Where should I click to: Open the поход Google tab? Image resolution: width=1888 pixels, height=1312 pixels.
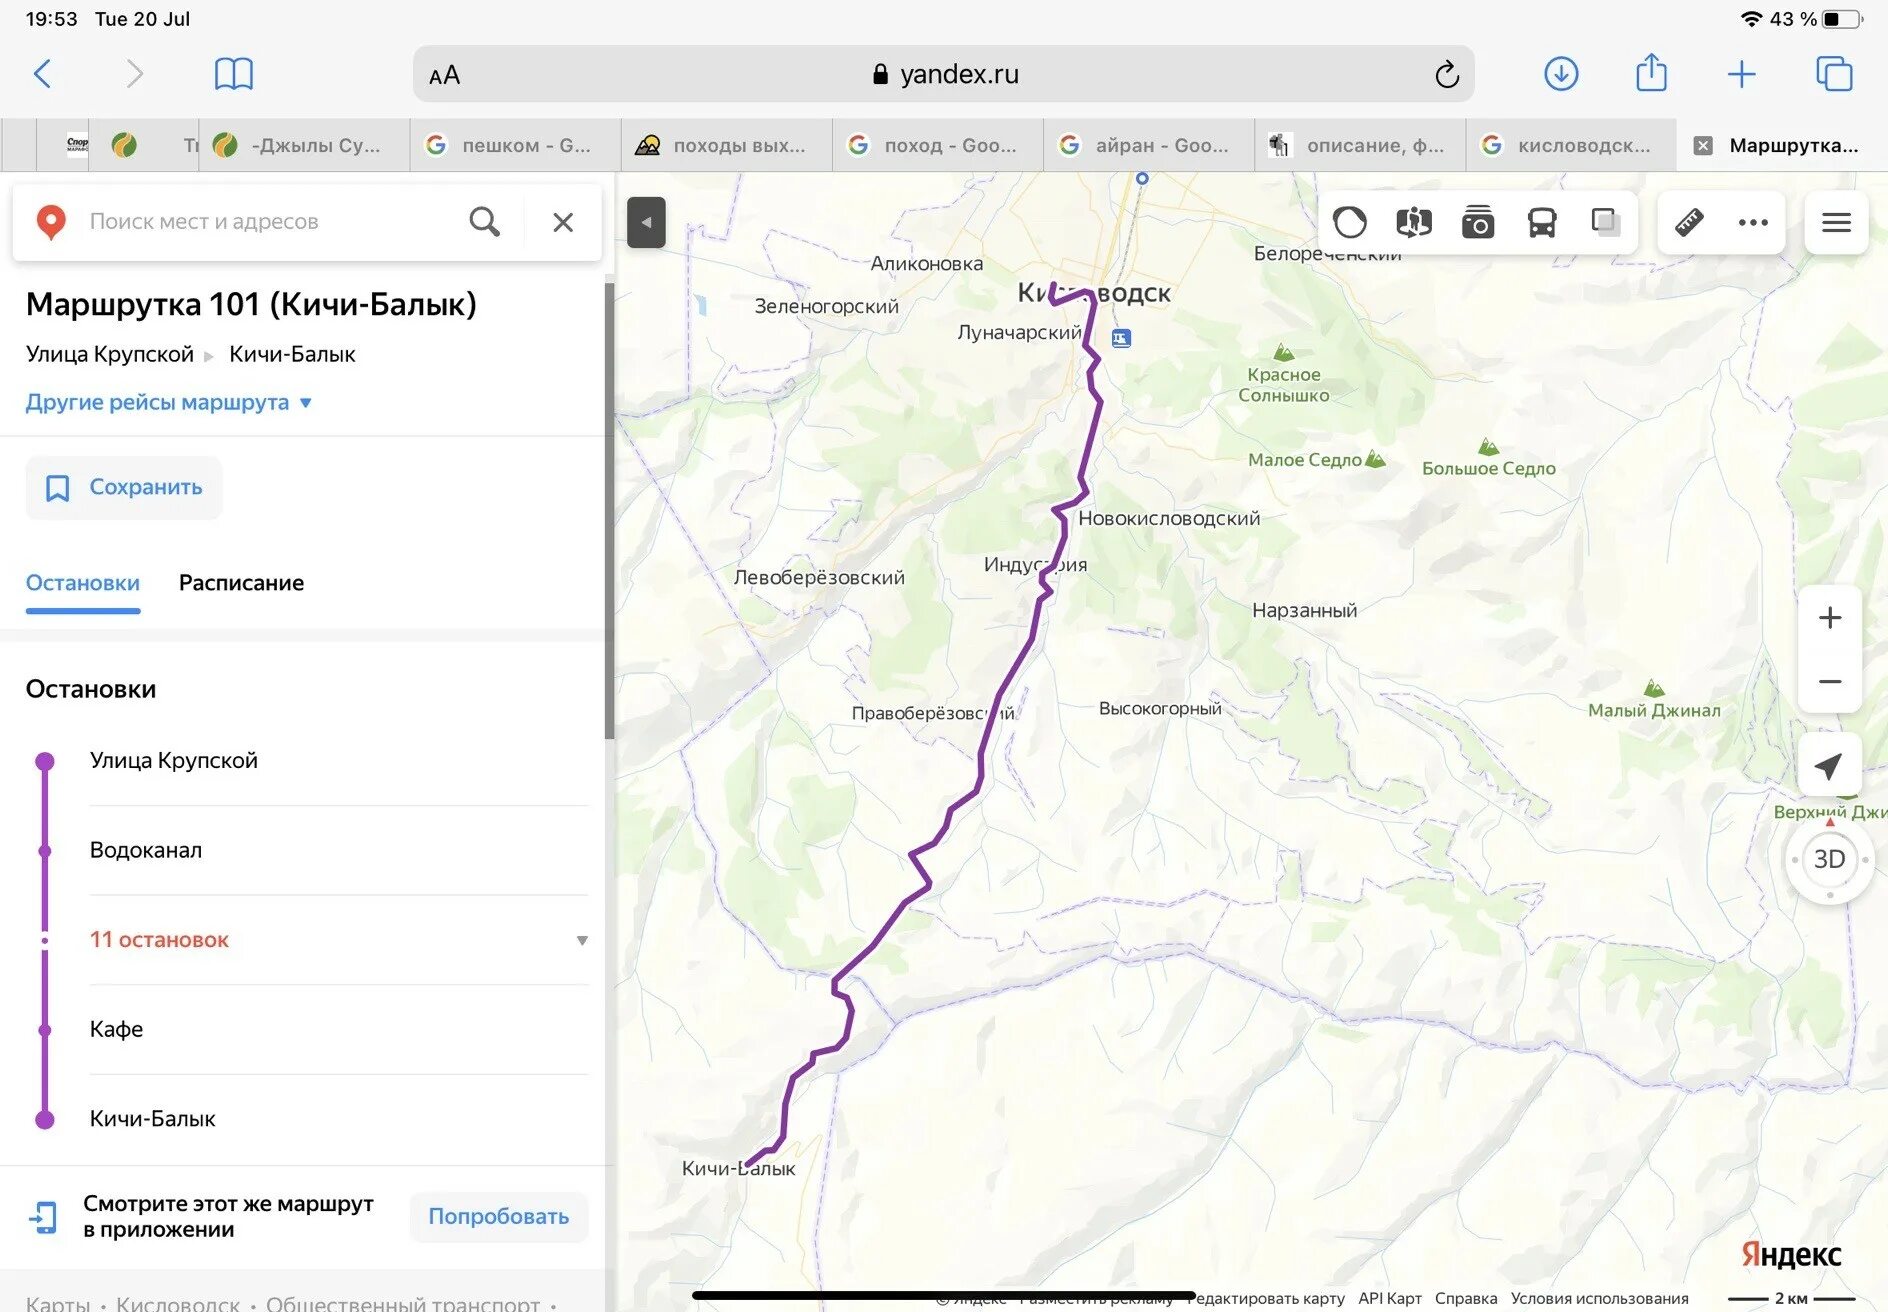pos(938,146)
